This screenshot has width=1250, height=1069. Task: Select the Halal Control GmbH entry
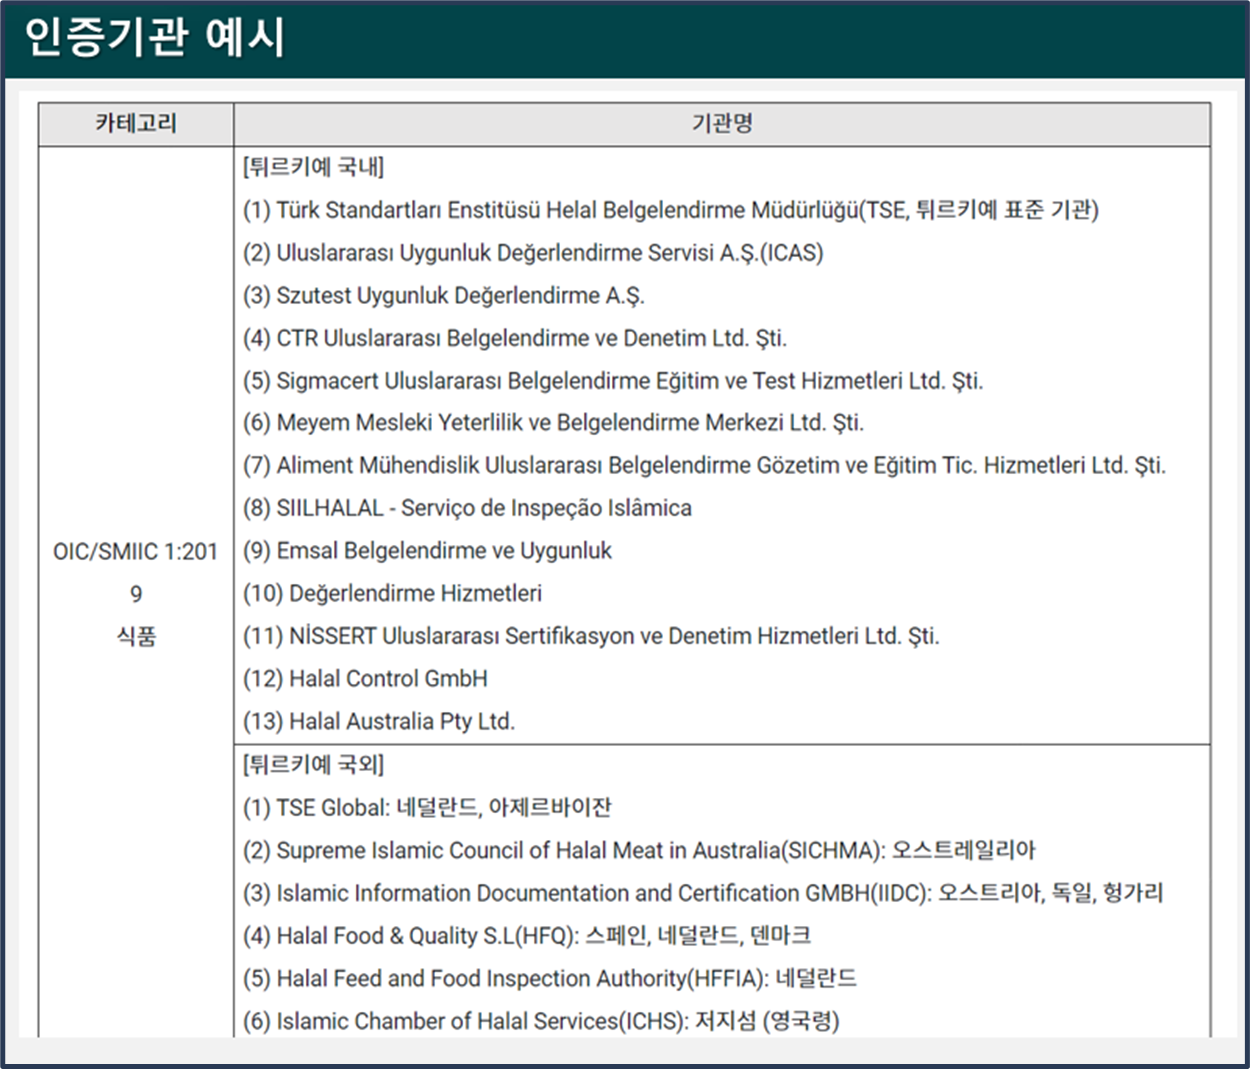pos(364,678)
